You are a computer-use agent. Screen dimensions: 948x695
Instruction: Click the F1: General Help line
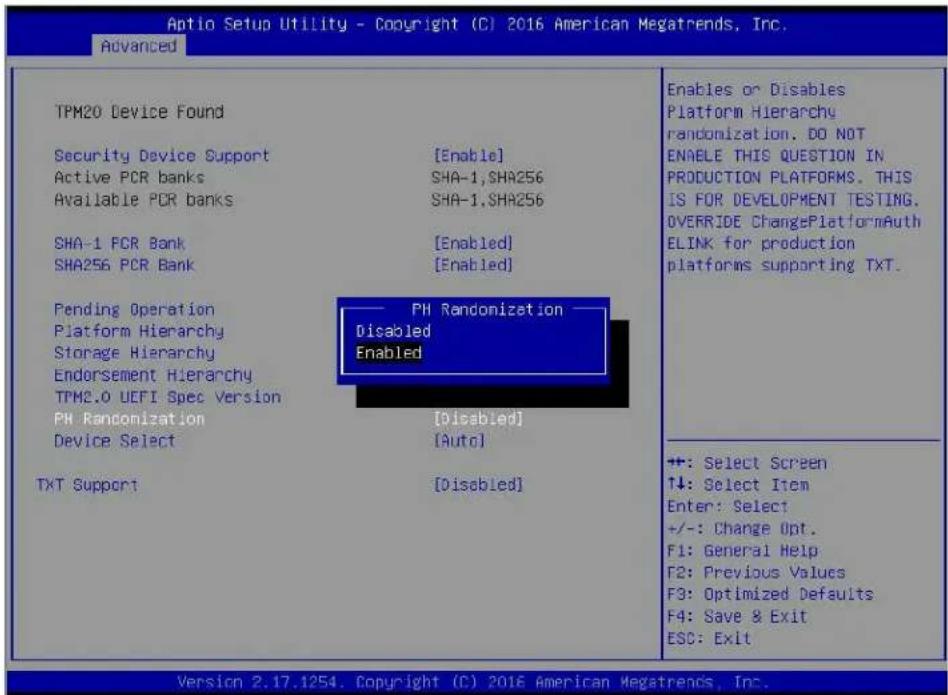[743, 551]
